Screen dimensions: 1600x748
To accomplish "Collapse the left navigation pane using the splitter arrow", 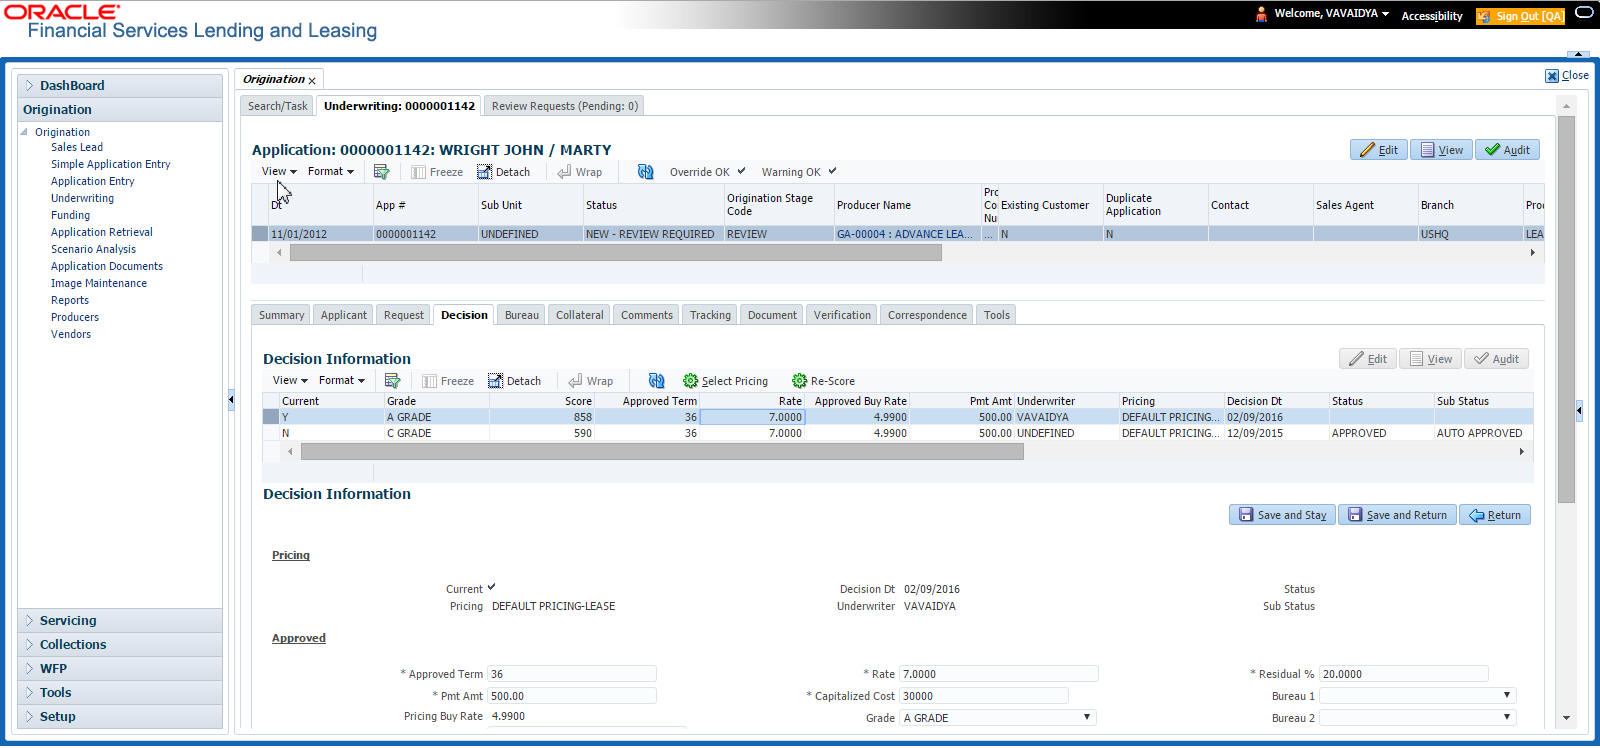I will [x=231, y=400].
